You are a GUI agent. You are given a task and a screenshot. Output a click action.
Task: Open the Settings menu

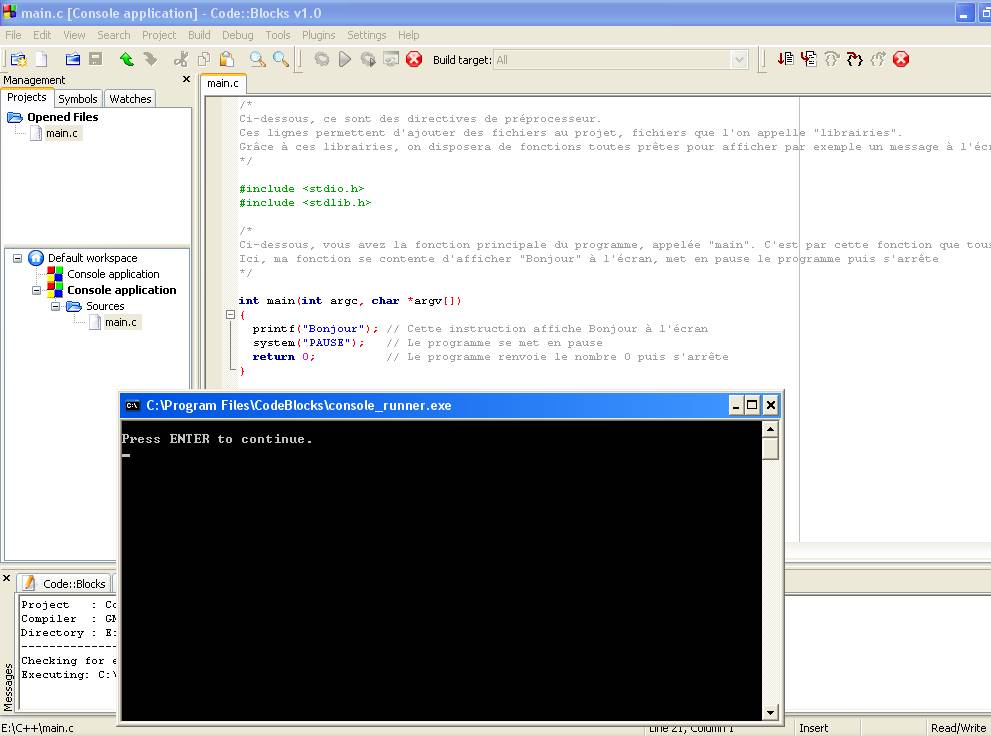click(365, 34)
